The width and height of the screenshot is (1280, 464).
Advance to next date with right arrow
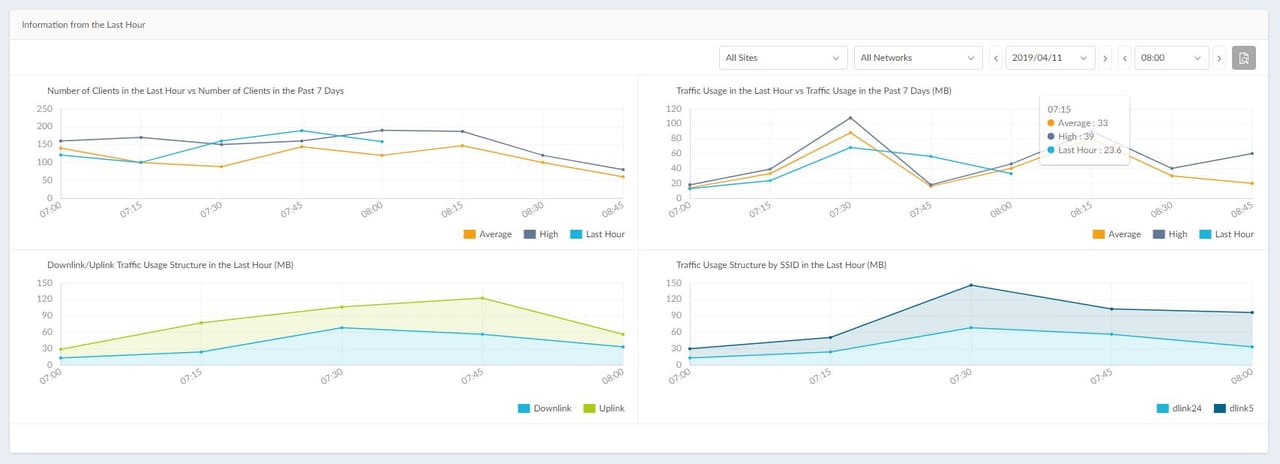(1105, 58)
